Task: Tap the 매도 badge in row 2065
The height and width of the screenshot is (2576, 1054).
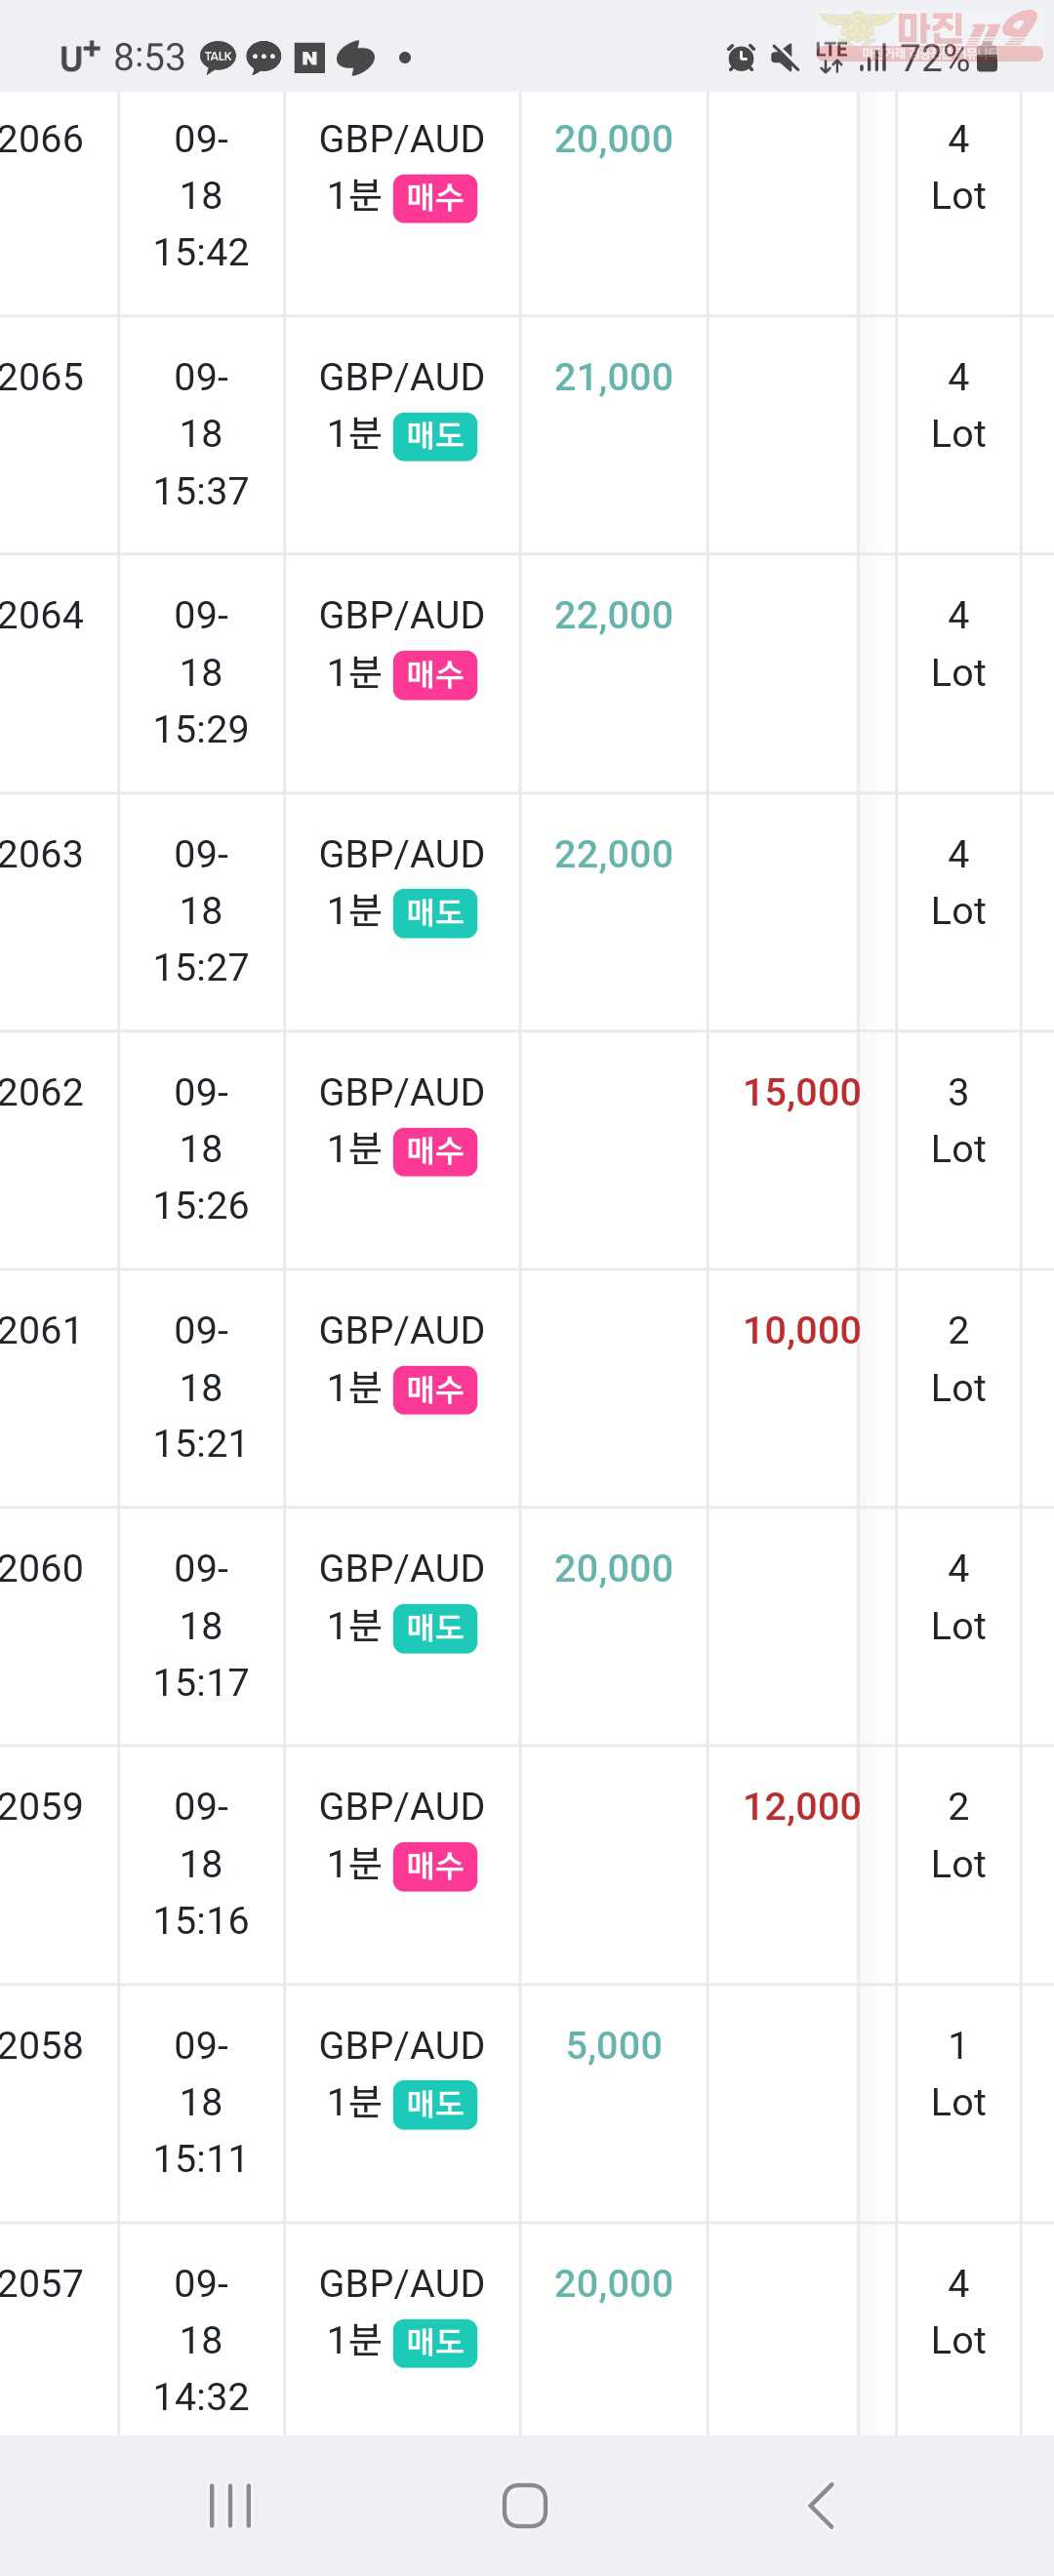Action: (435, 436)
